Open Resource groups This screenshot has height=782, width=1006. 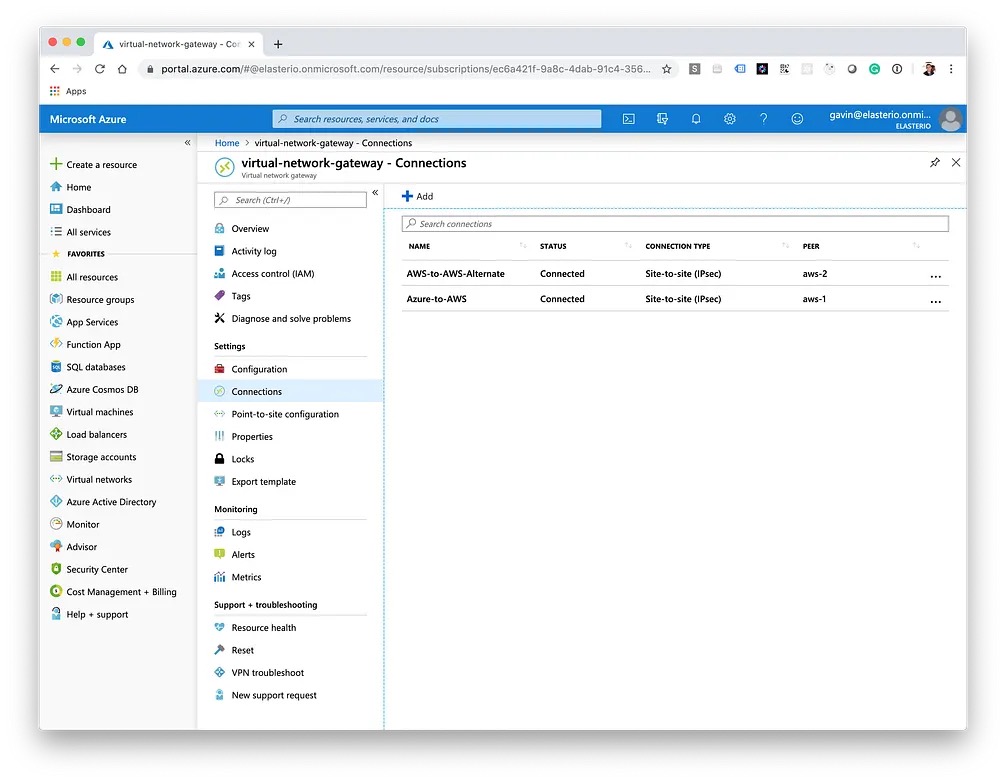[92, 299]
